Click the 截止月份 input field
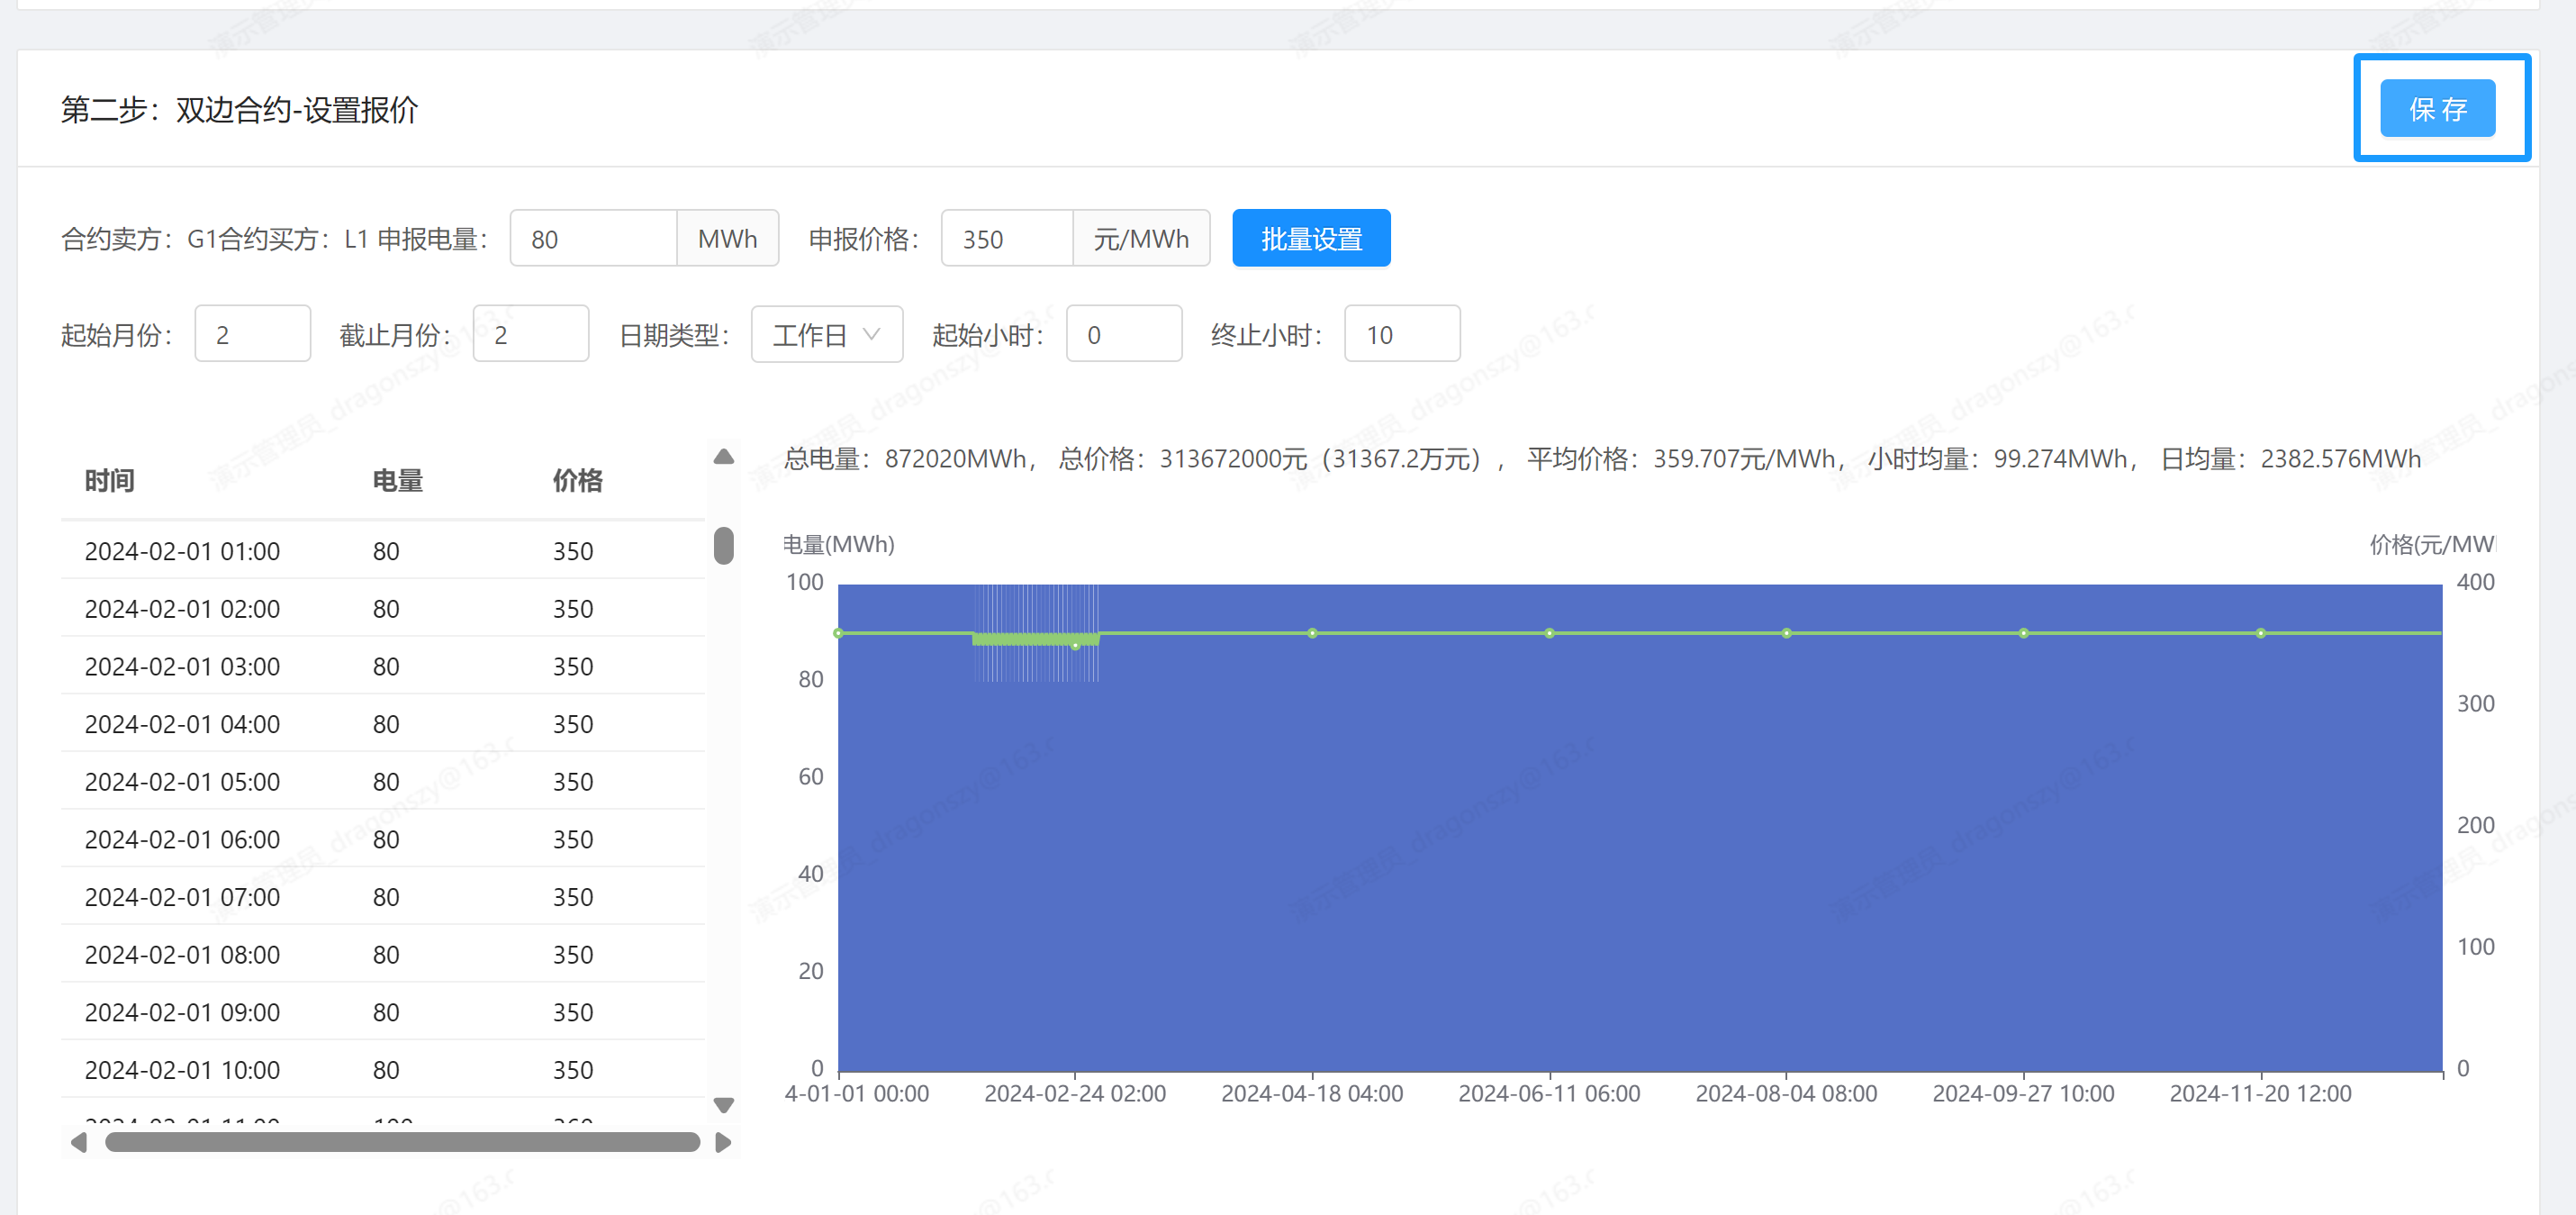This screenshot has height=1215, width=2576. [x=531, y=334]
